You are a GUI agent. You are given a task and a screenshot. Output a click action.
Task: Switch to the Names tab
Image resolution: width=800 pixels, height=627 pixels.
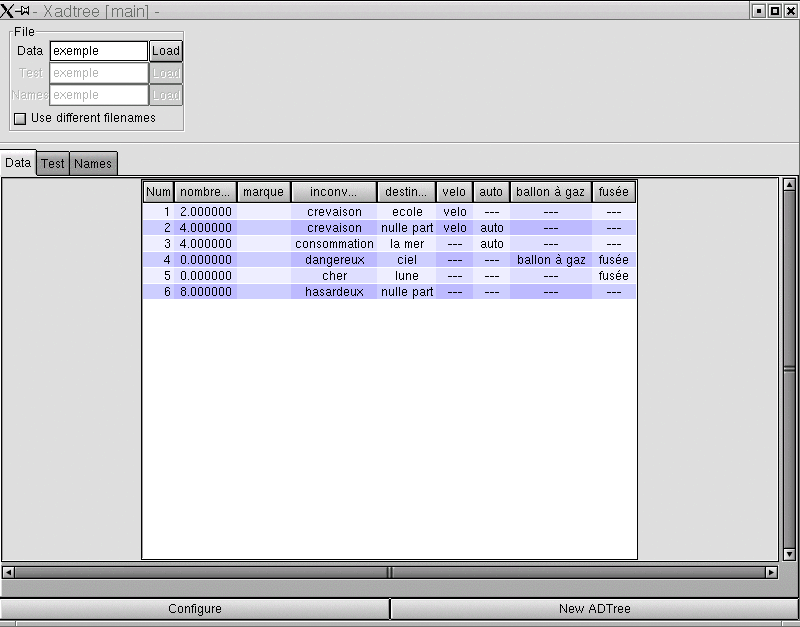pyautogui.click(x=93, y=163)
